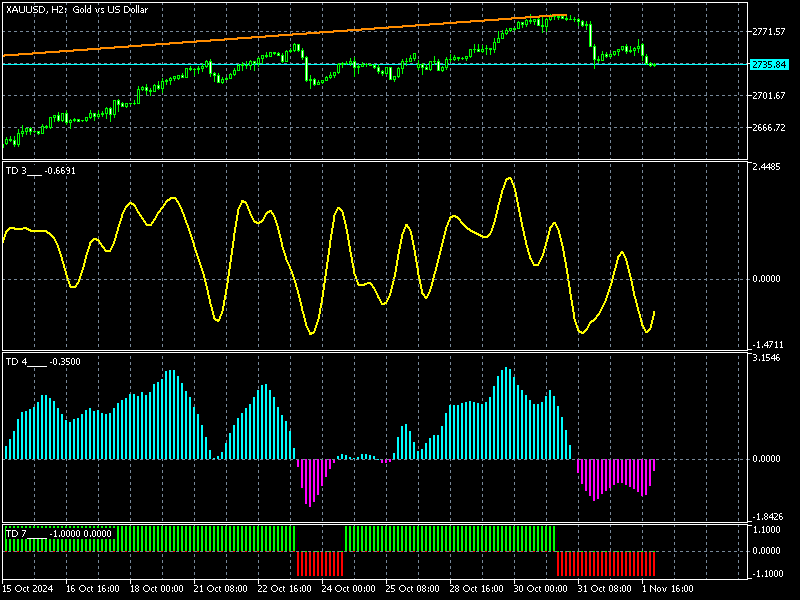This screenshot has height=600, width=800.
Task: Click the 18 Oct 00:00 time label
Action: (157, 588)
